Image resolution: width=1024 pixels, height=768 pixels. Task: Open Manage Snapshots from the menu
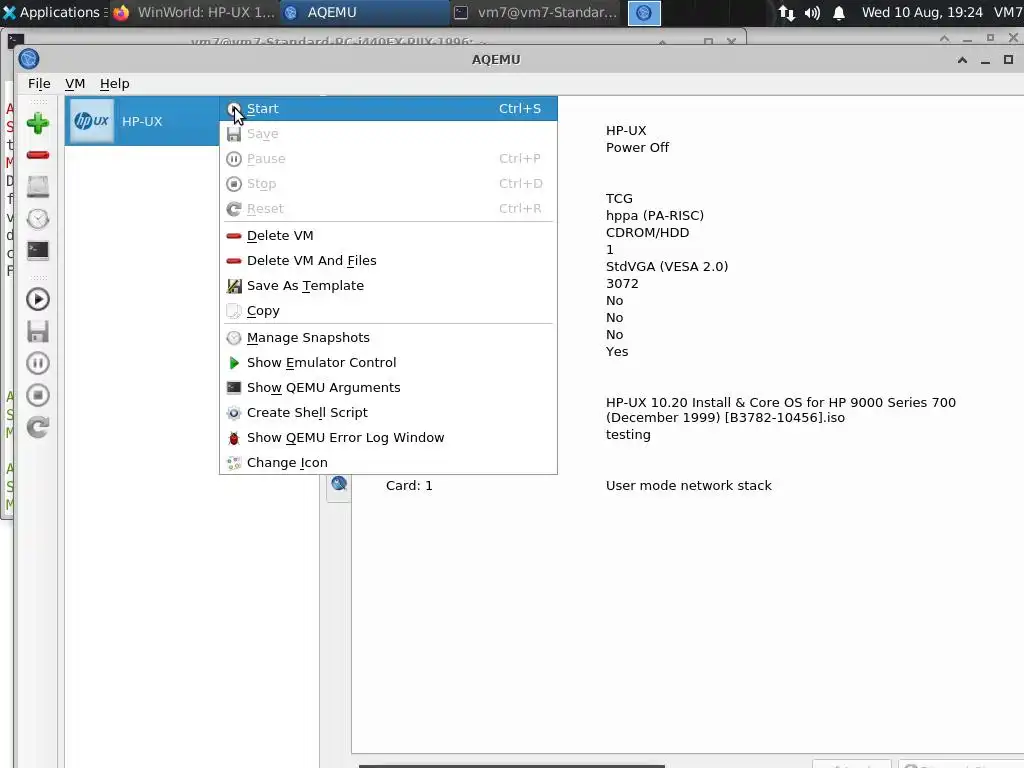click(x=389, y=338)
